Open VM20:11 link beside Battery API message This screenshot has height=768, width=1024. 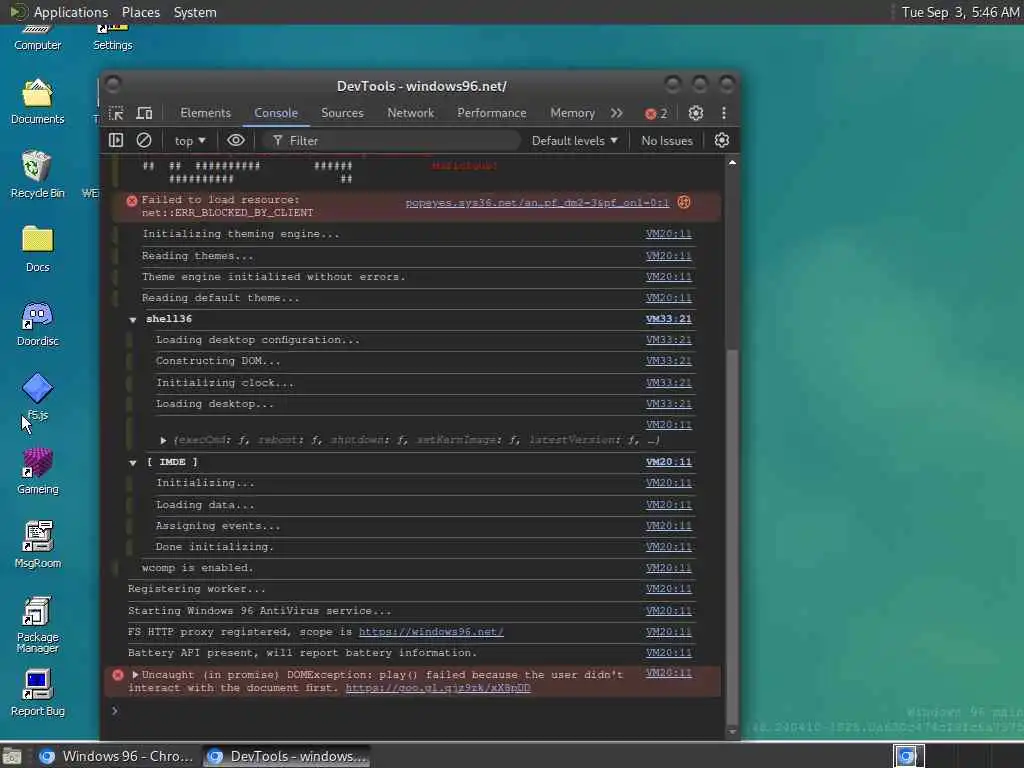pos(668,652)
